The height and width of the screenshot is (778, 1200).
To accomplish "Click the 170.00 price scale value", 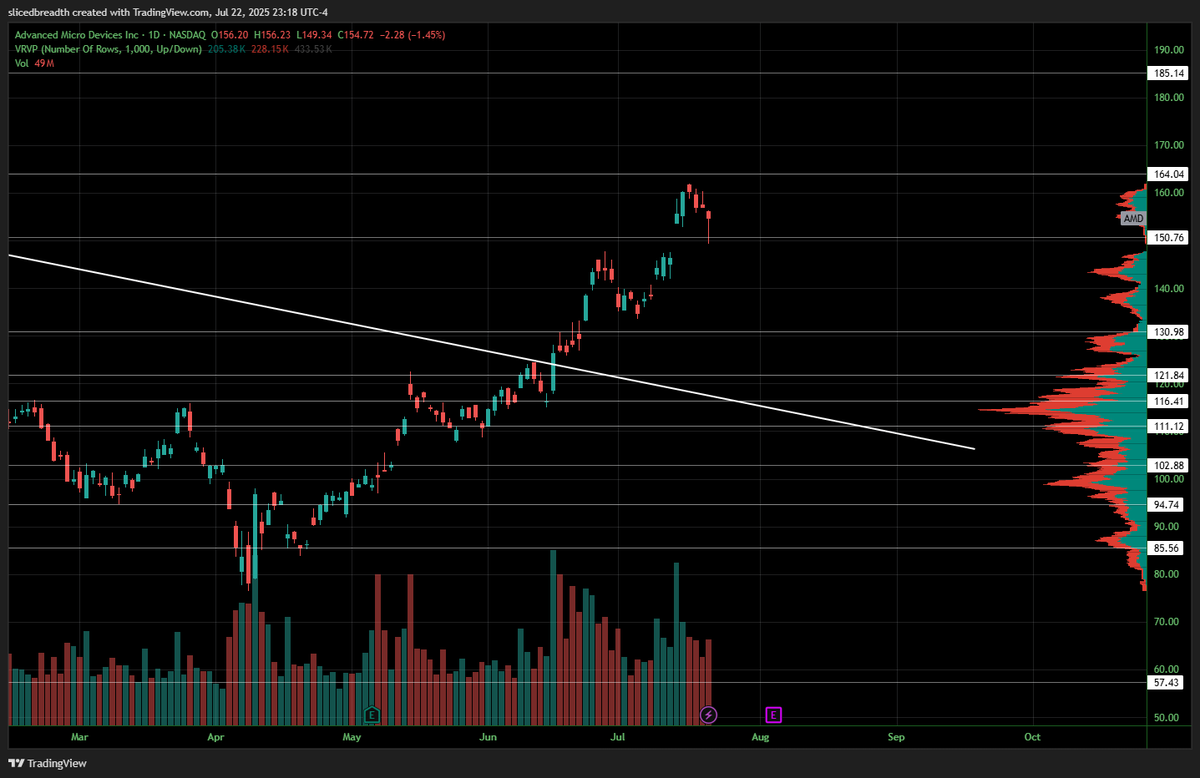I will pyautogui.click(x=1169, y=145).
